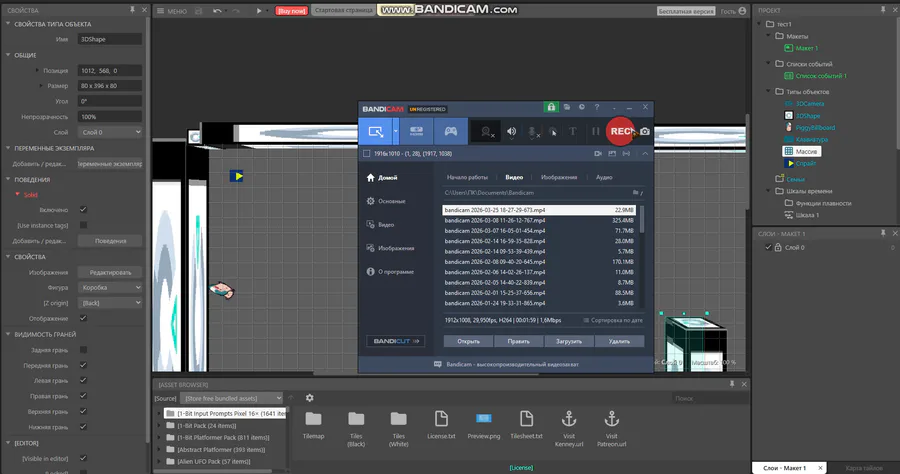Tick the checkbox beside 1916x1010 area
The width and height of the screenshot is (900, 474).
[x=367, y=154]
